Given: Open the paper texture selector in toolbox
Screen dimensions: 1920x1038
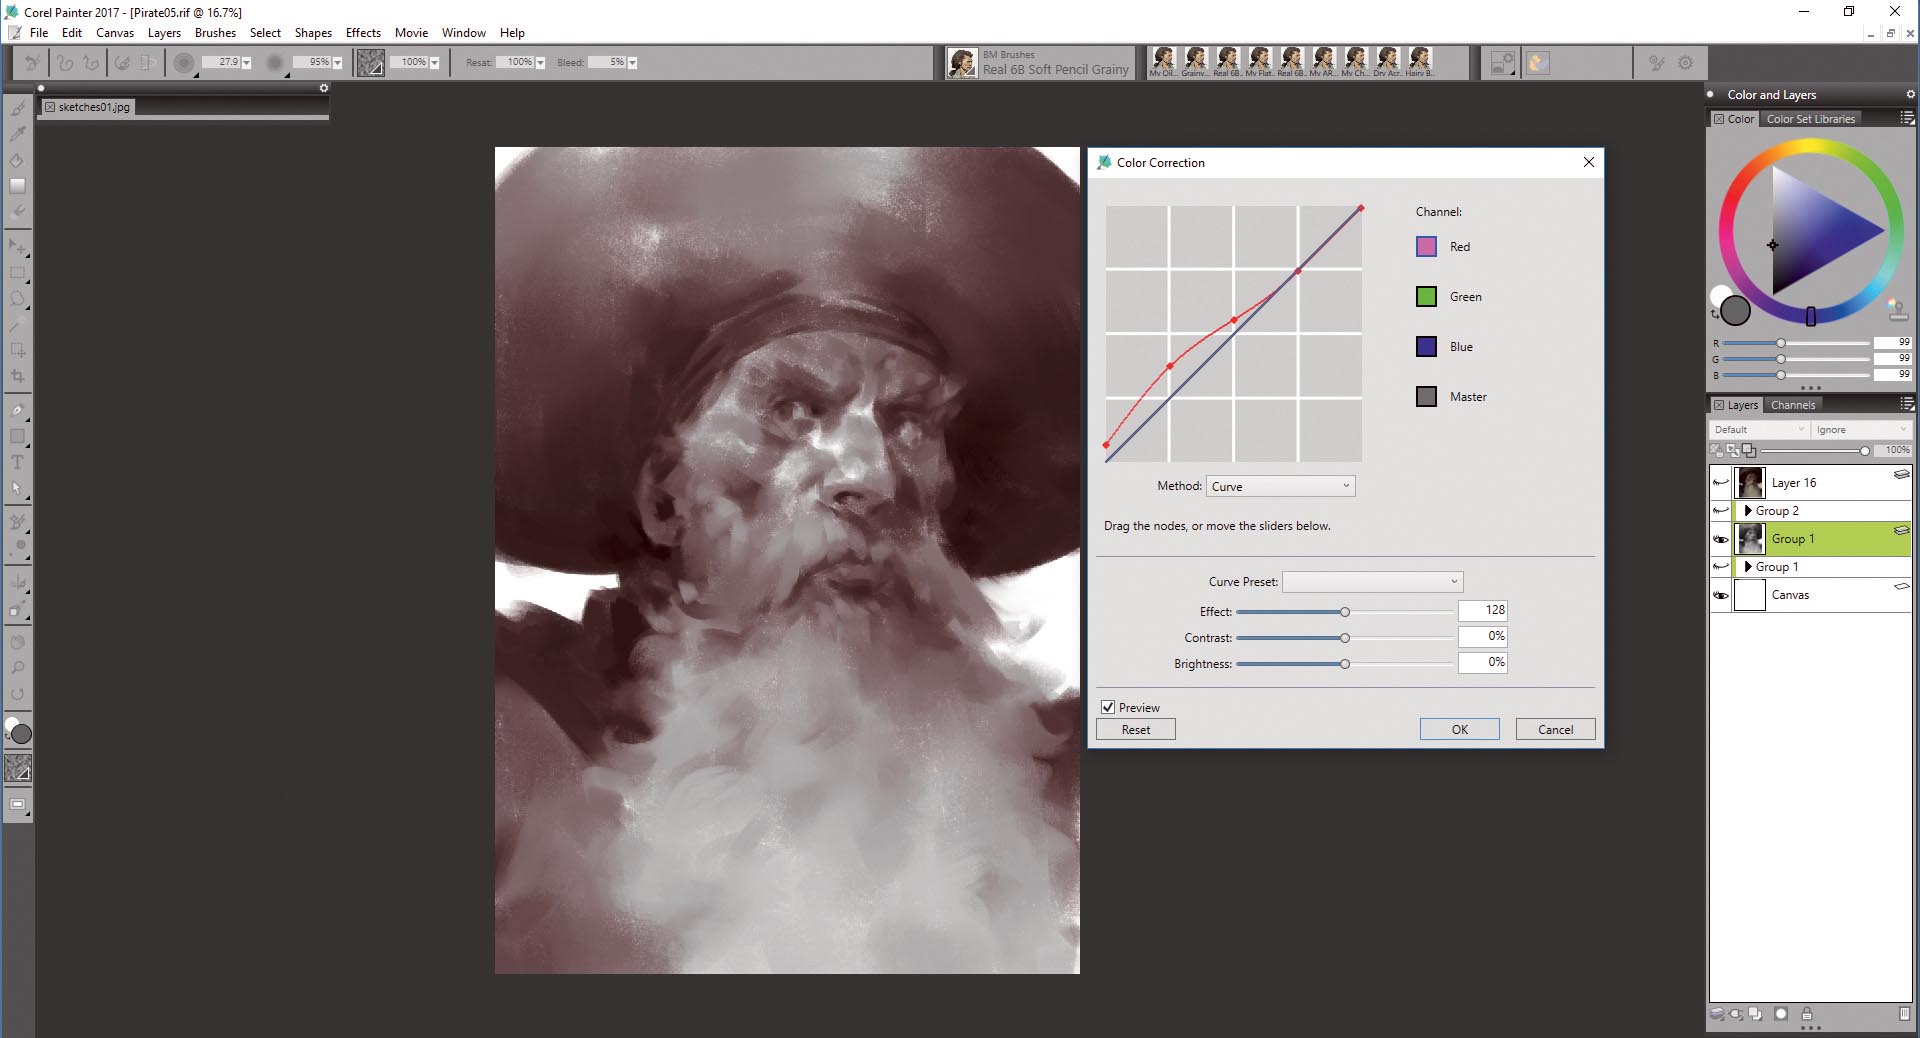Looking at the screenshot, I should point(18,768).
